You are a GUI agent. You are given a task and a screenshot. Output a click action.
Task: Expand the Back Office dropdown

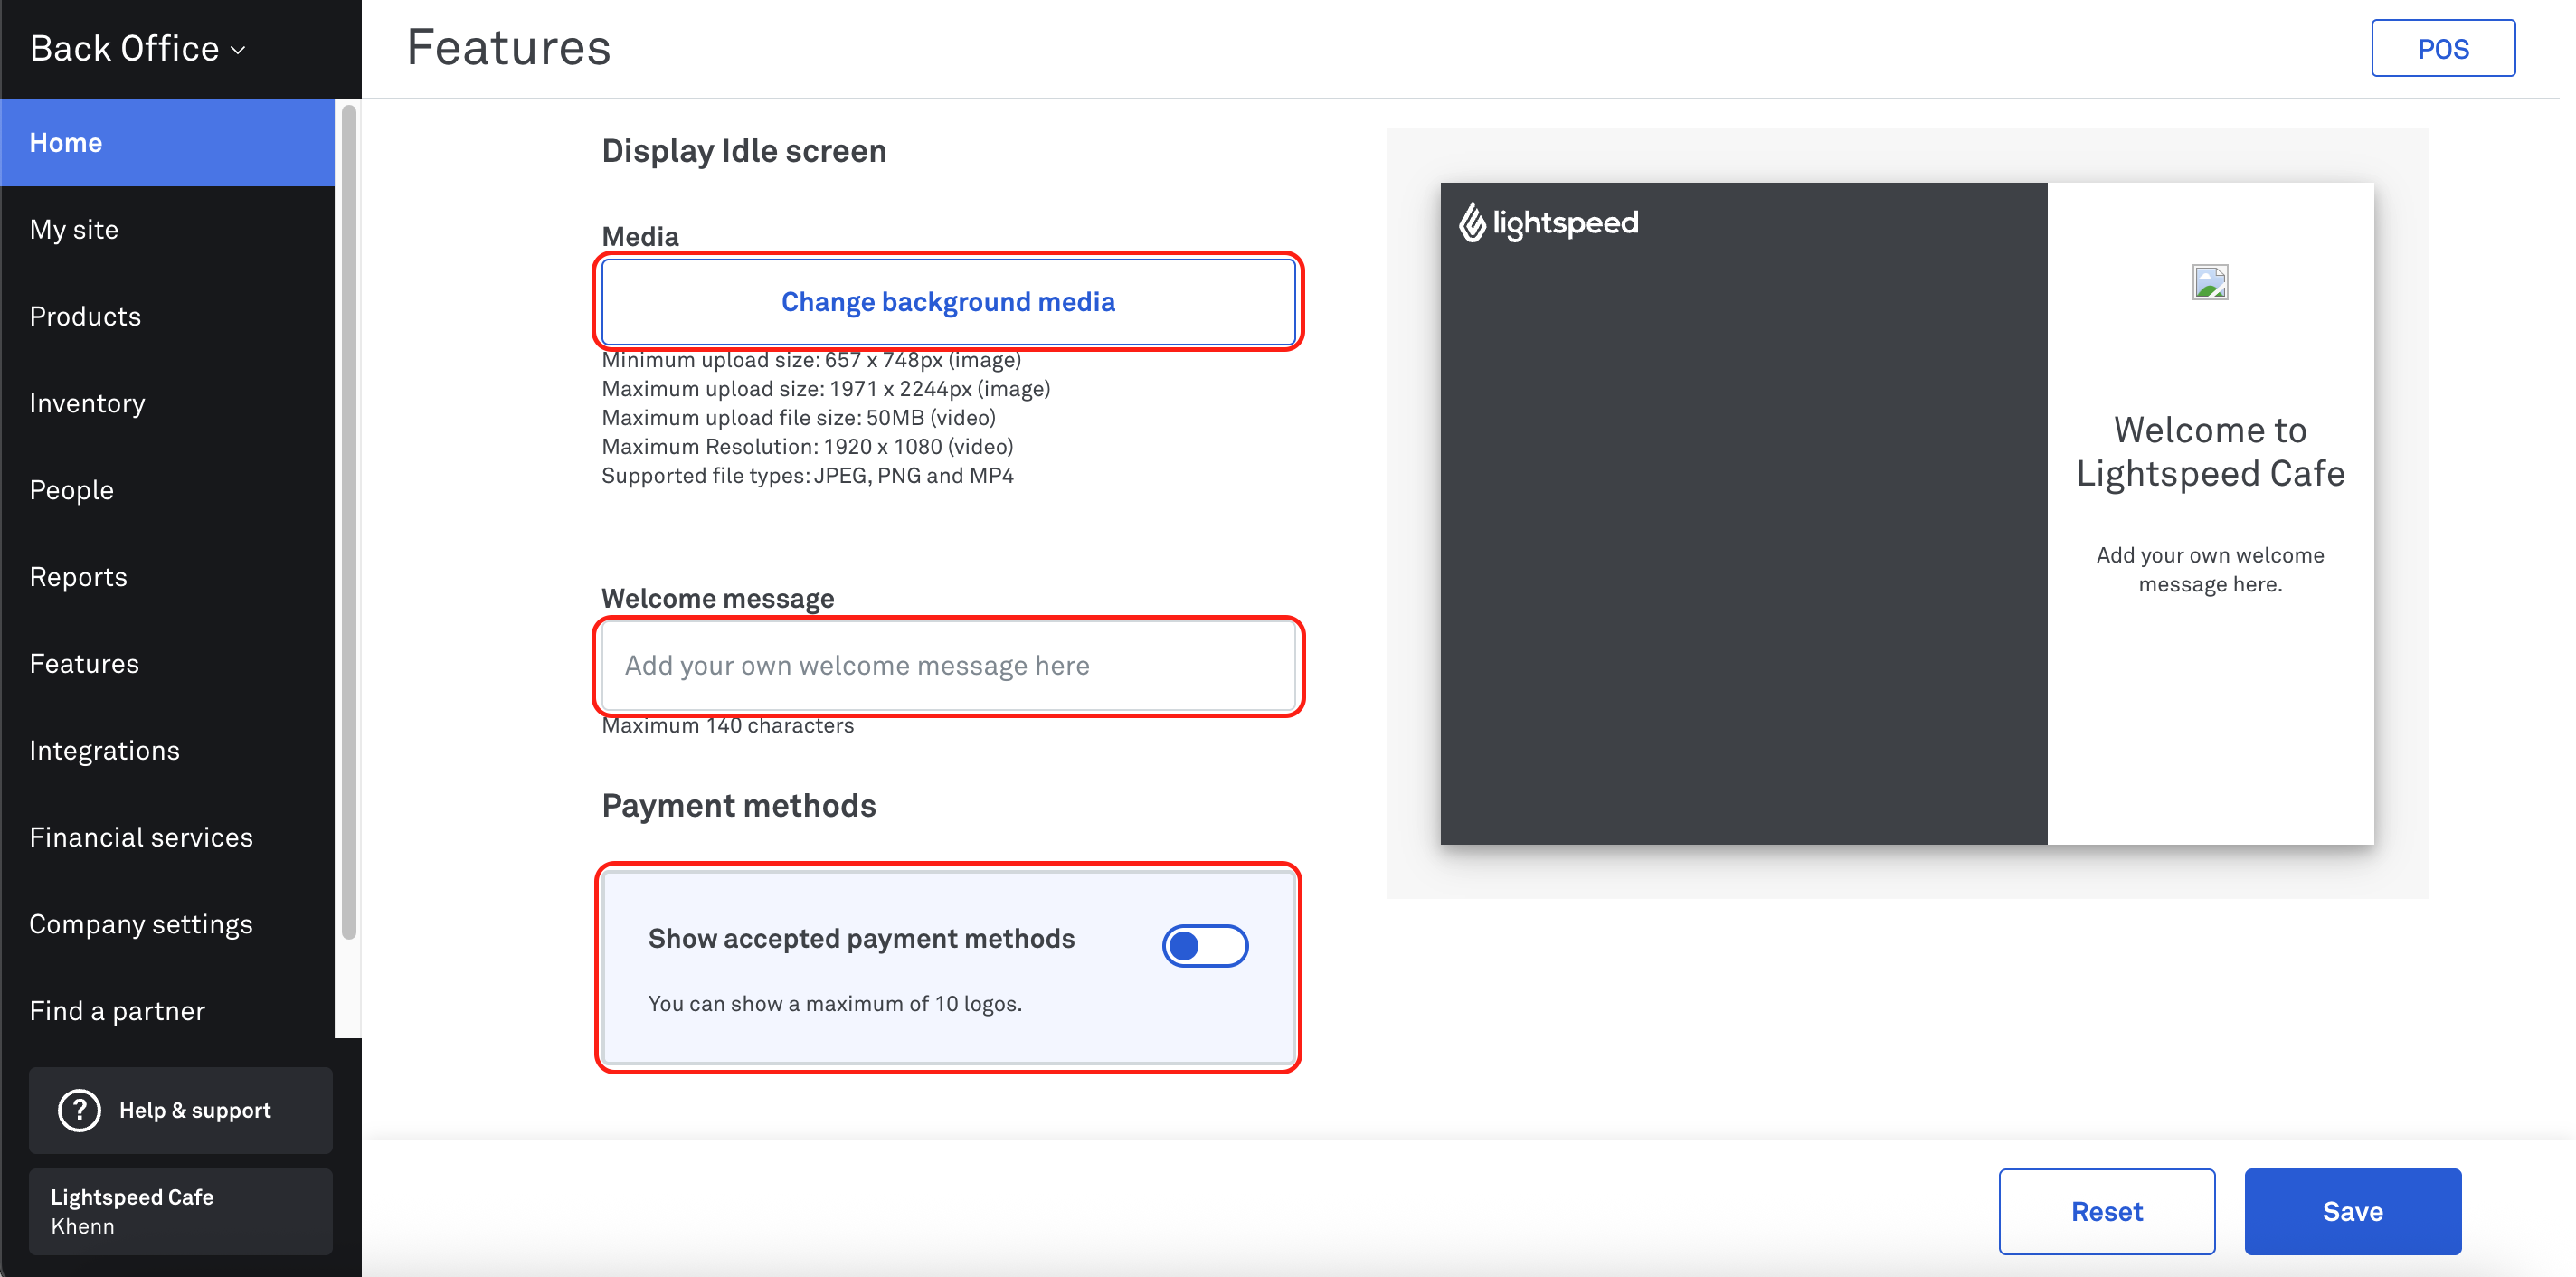click(138, 48)
